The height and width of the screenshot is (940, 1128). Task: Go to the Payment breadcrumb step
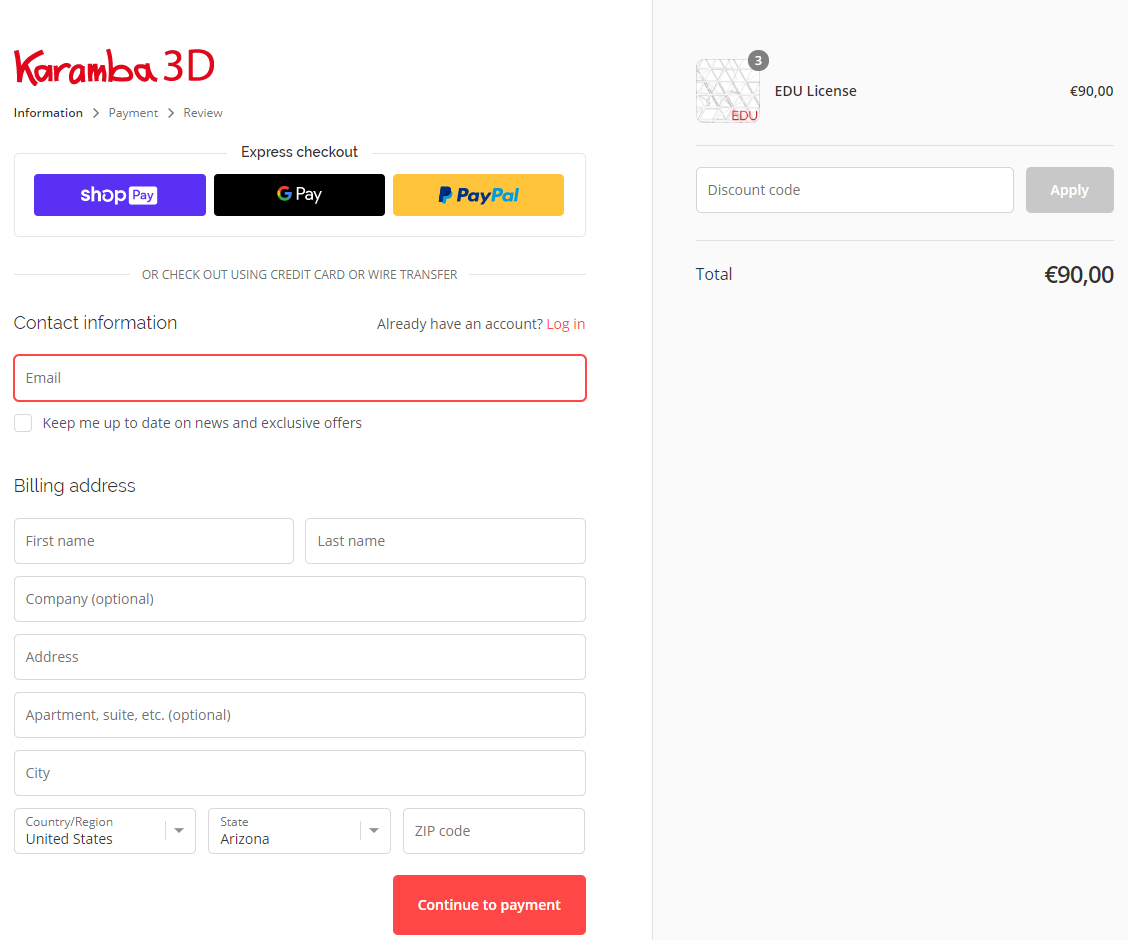coord(133,113)
